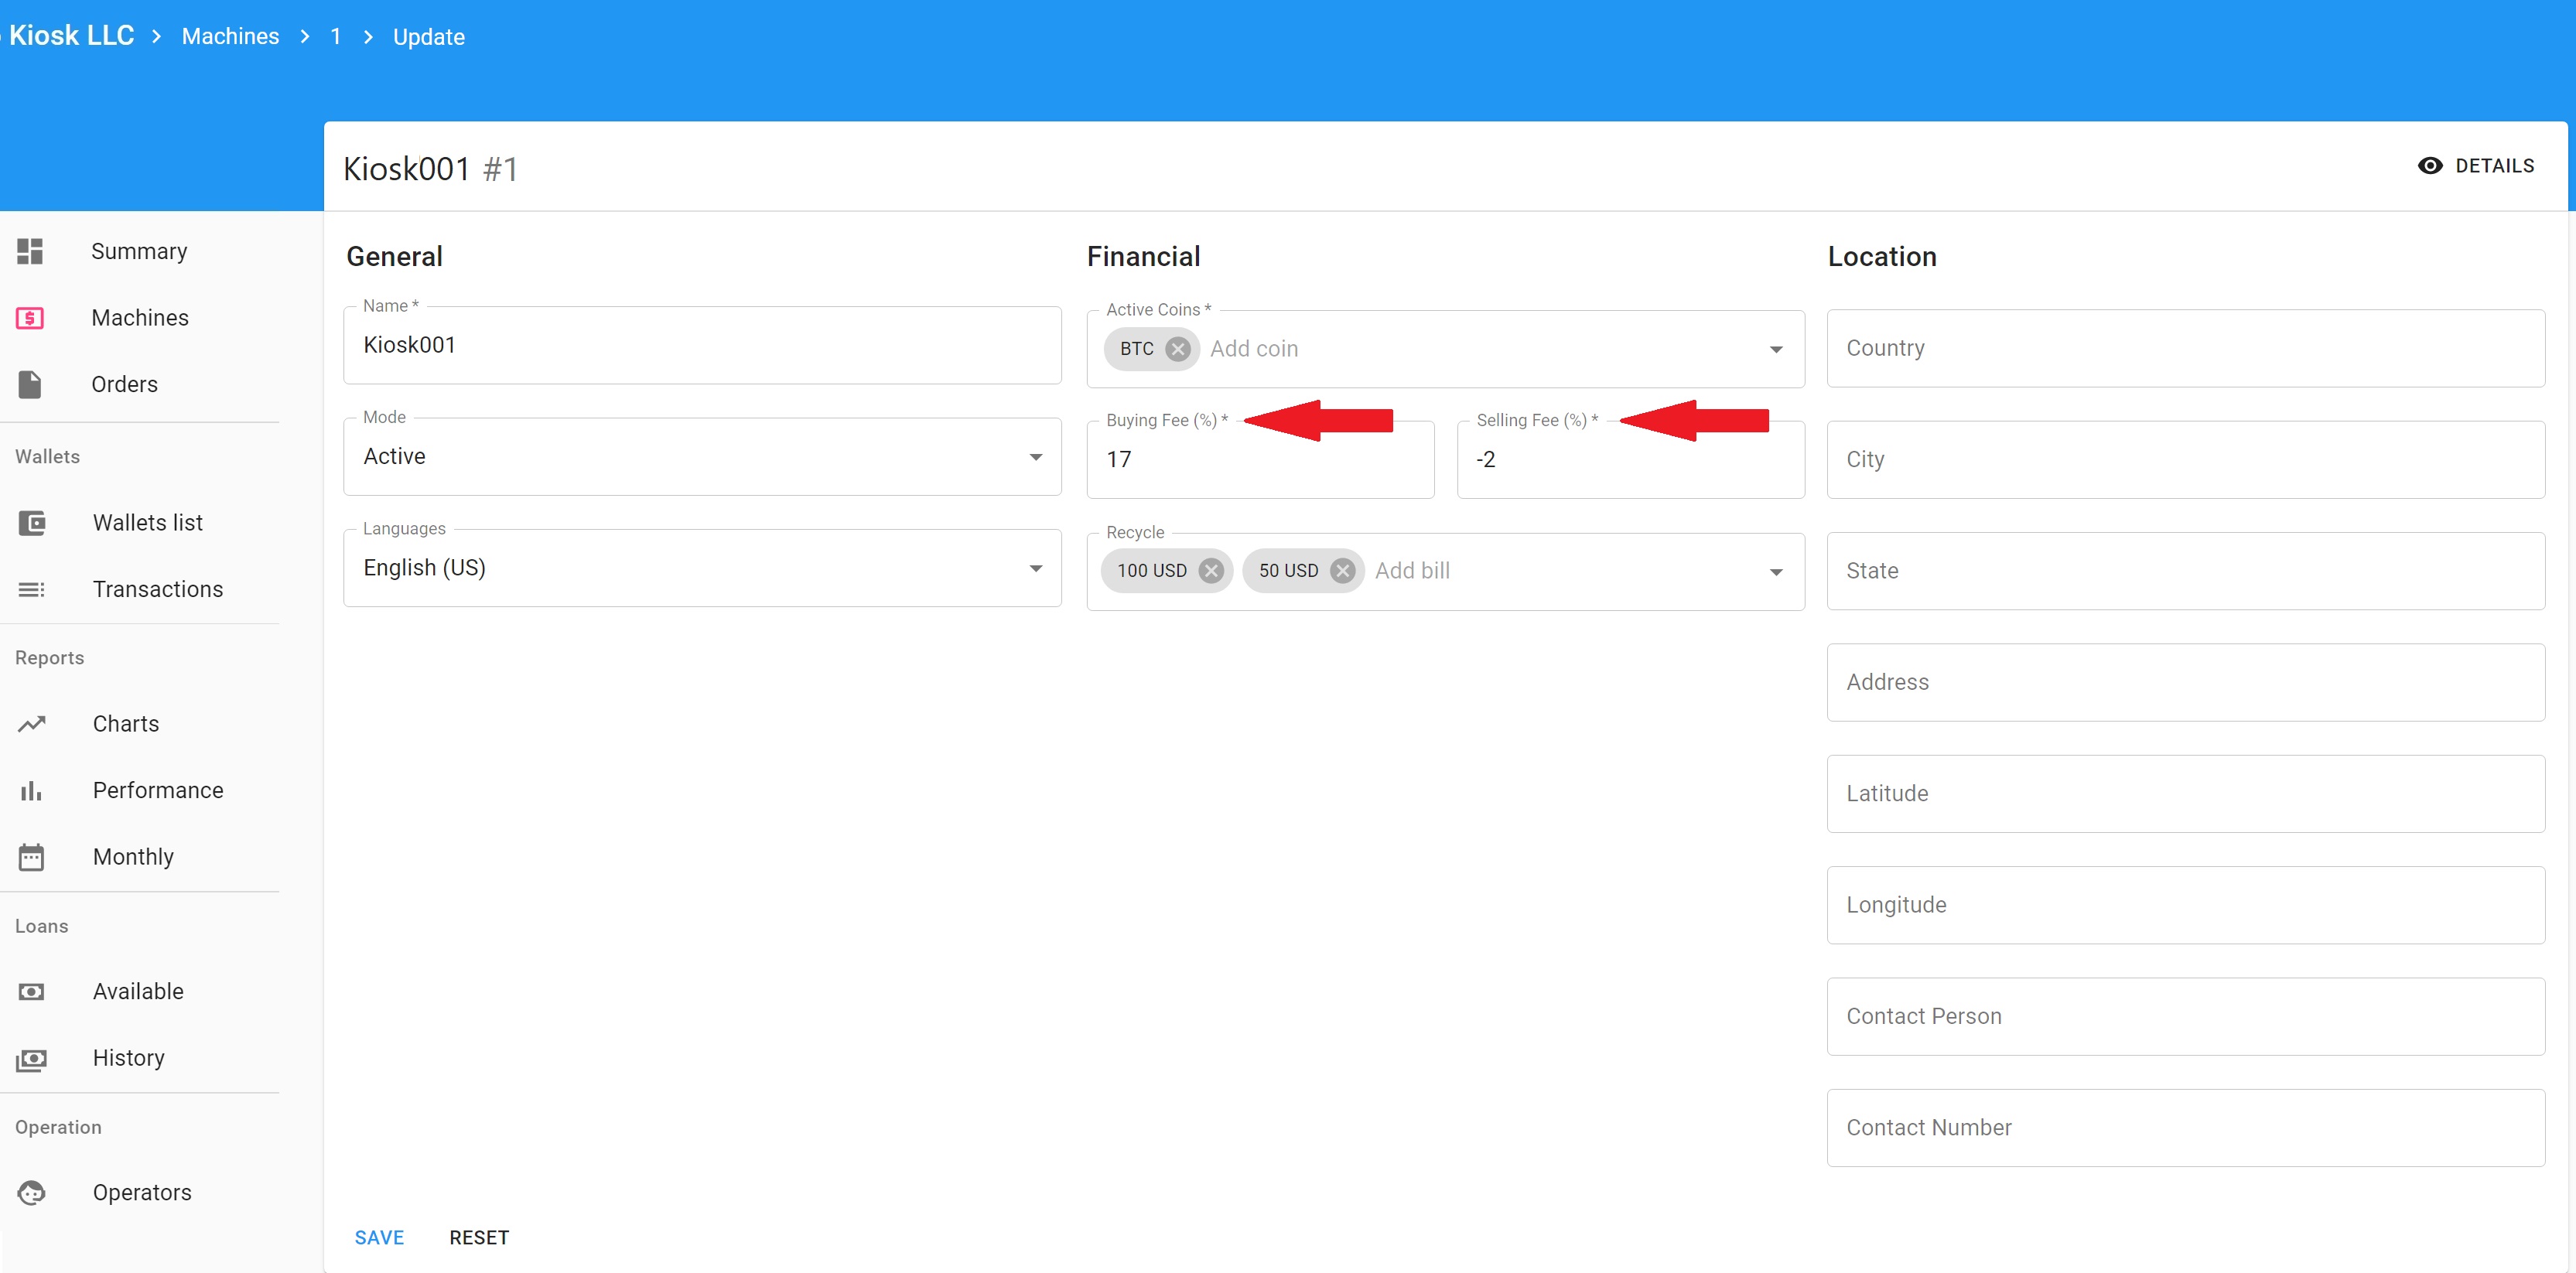The width and height of the screenshot is (2576, 1273).
Task: Click the RESET button
Action: click(x=479, y=1237)
